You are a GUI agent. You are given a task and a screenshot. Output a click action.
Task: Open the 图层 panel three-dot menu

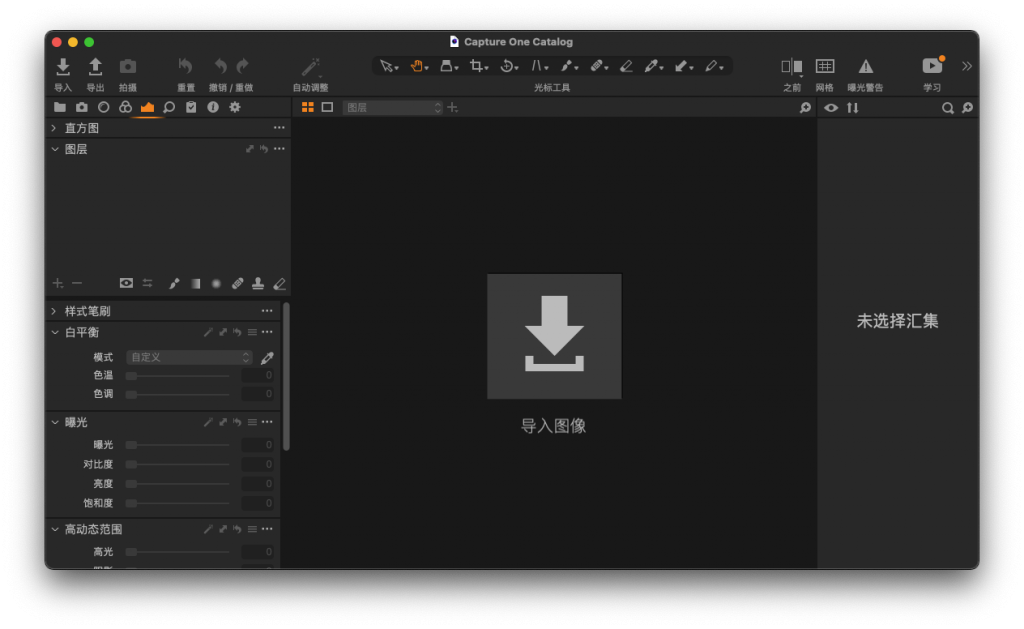pyautogui.click(x=280, y=149)
